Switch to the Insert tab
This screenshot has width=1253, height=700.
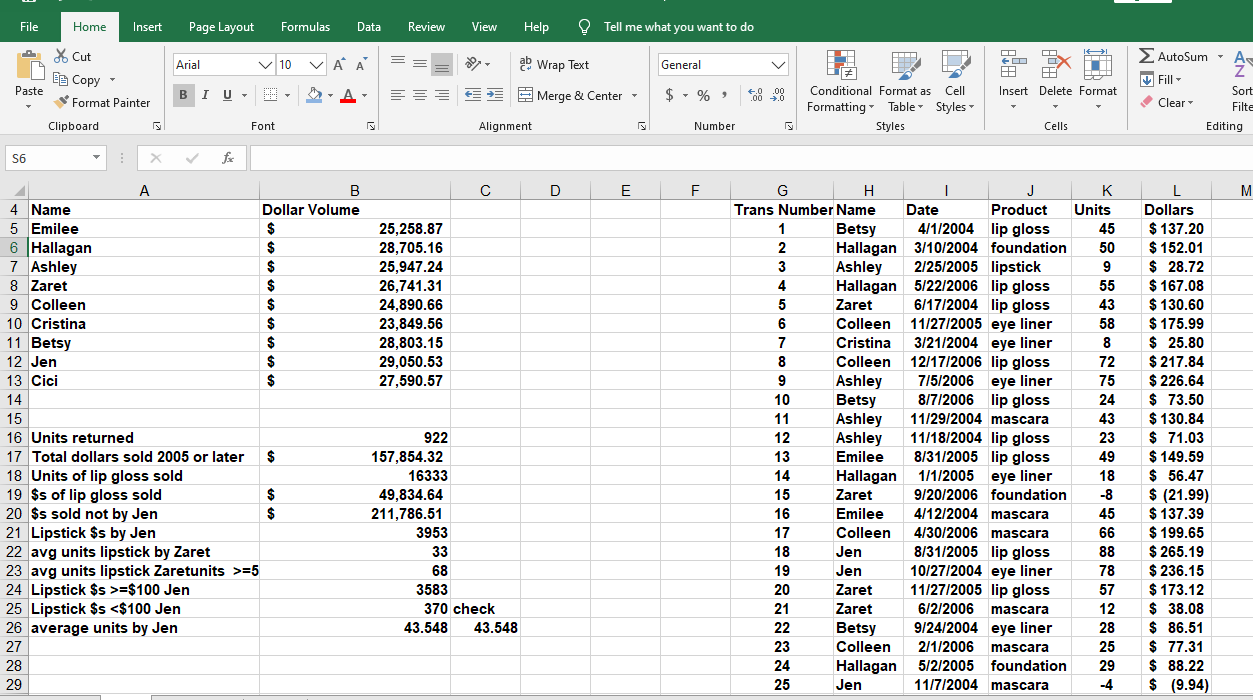pyautogui.click(x=147, y=27)
